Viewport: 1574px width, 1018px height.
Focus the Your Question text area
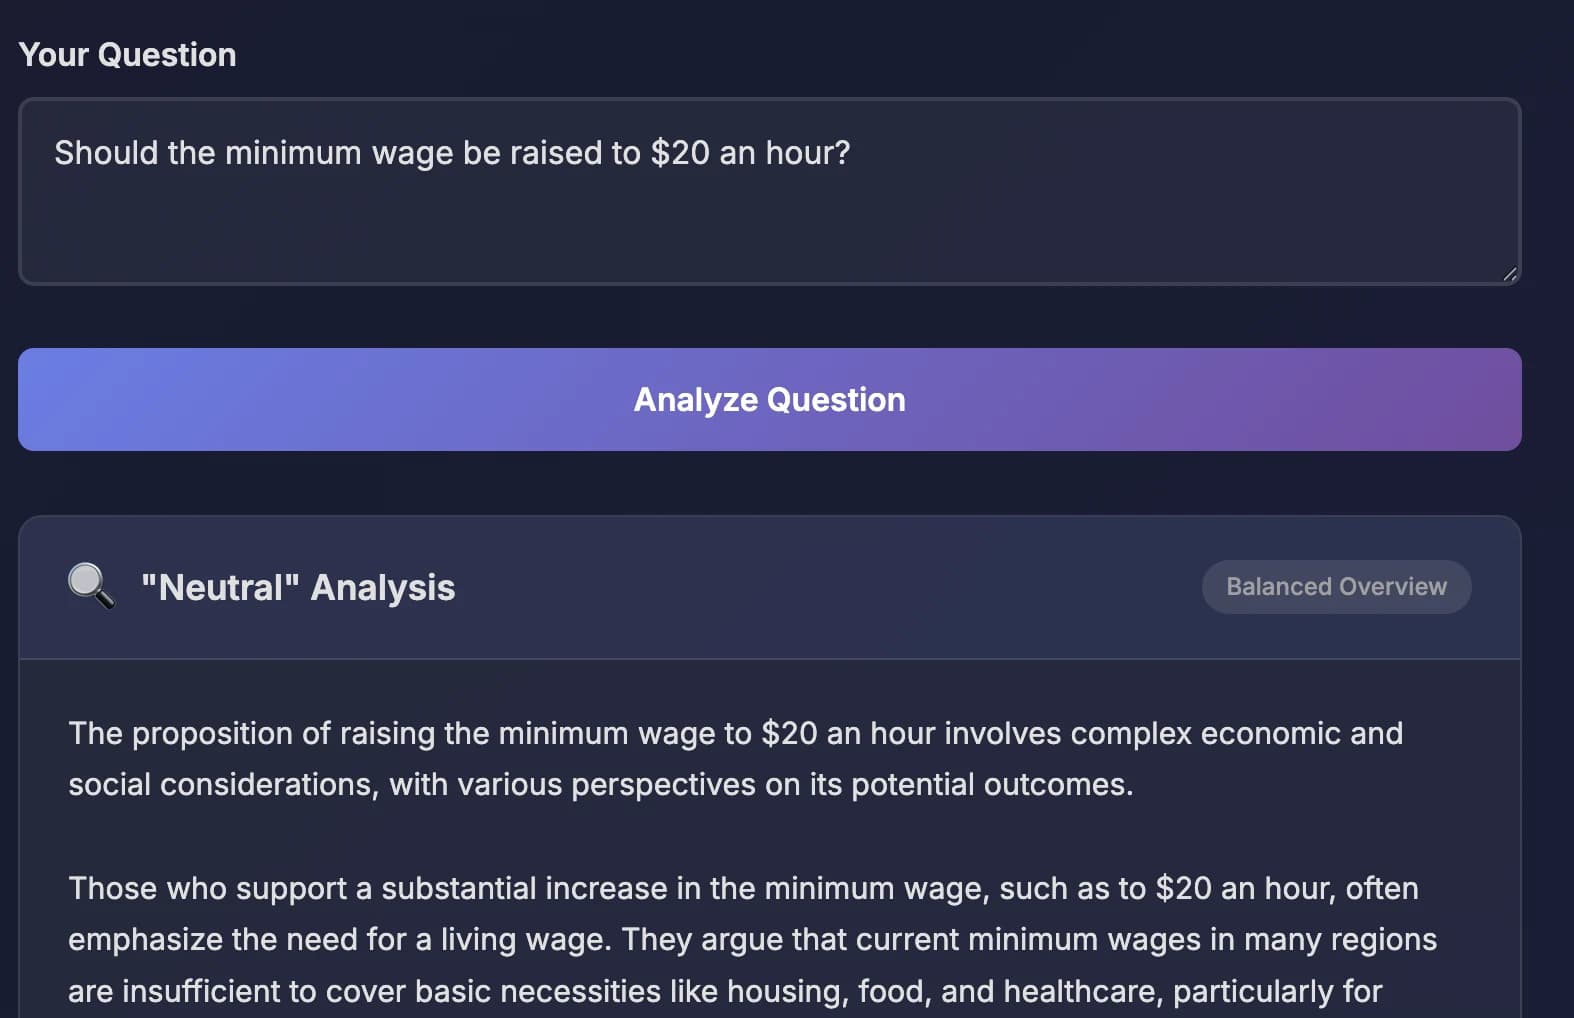[769, 191]
